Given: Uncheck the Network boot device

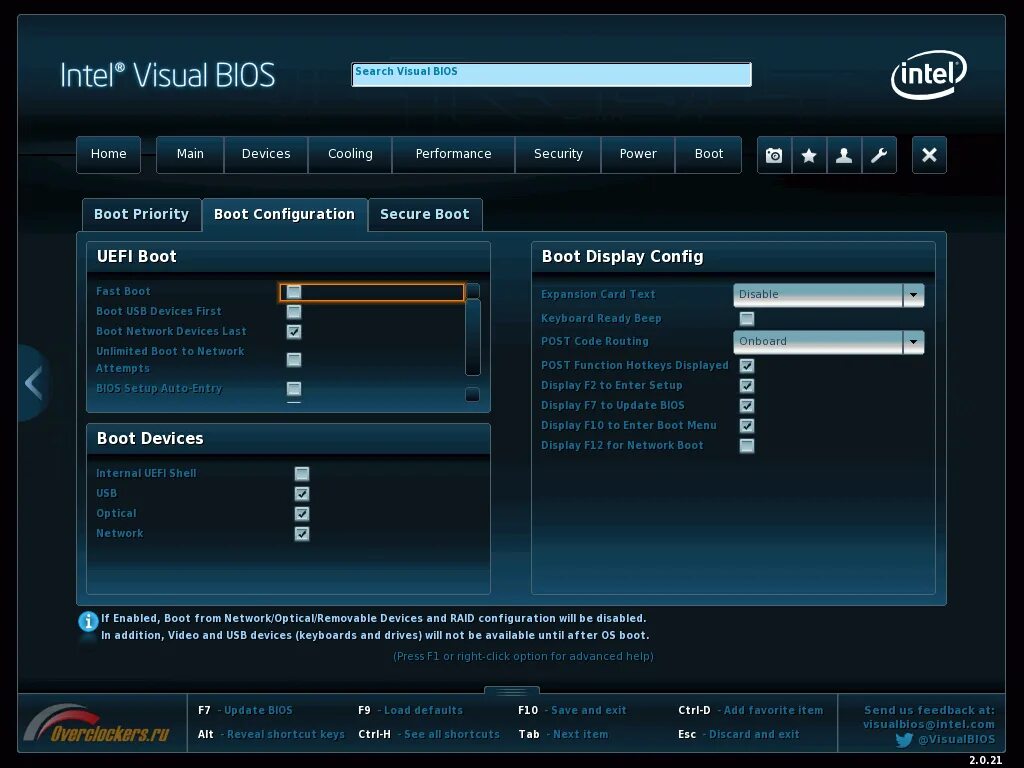Looking at the screenshot, I should (x=302, y=534).
